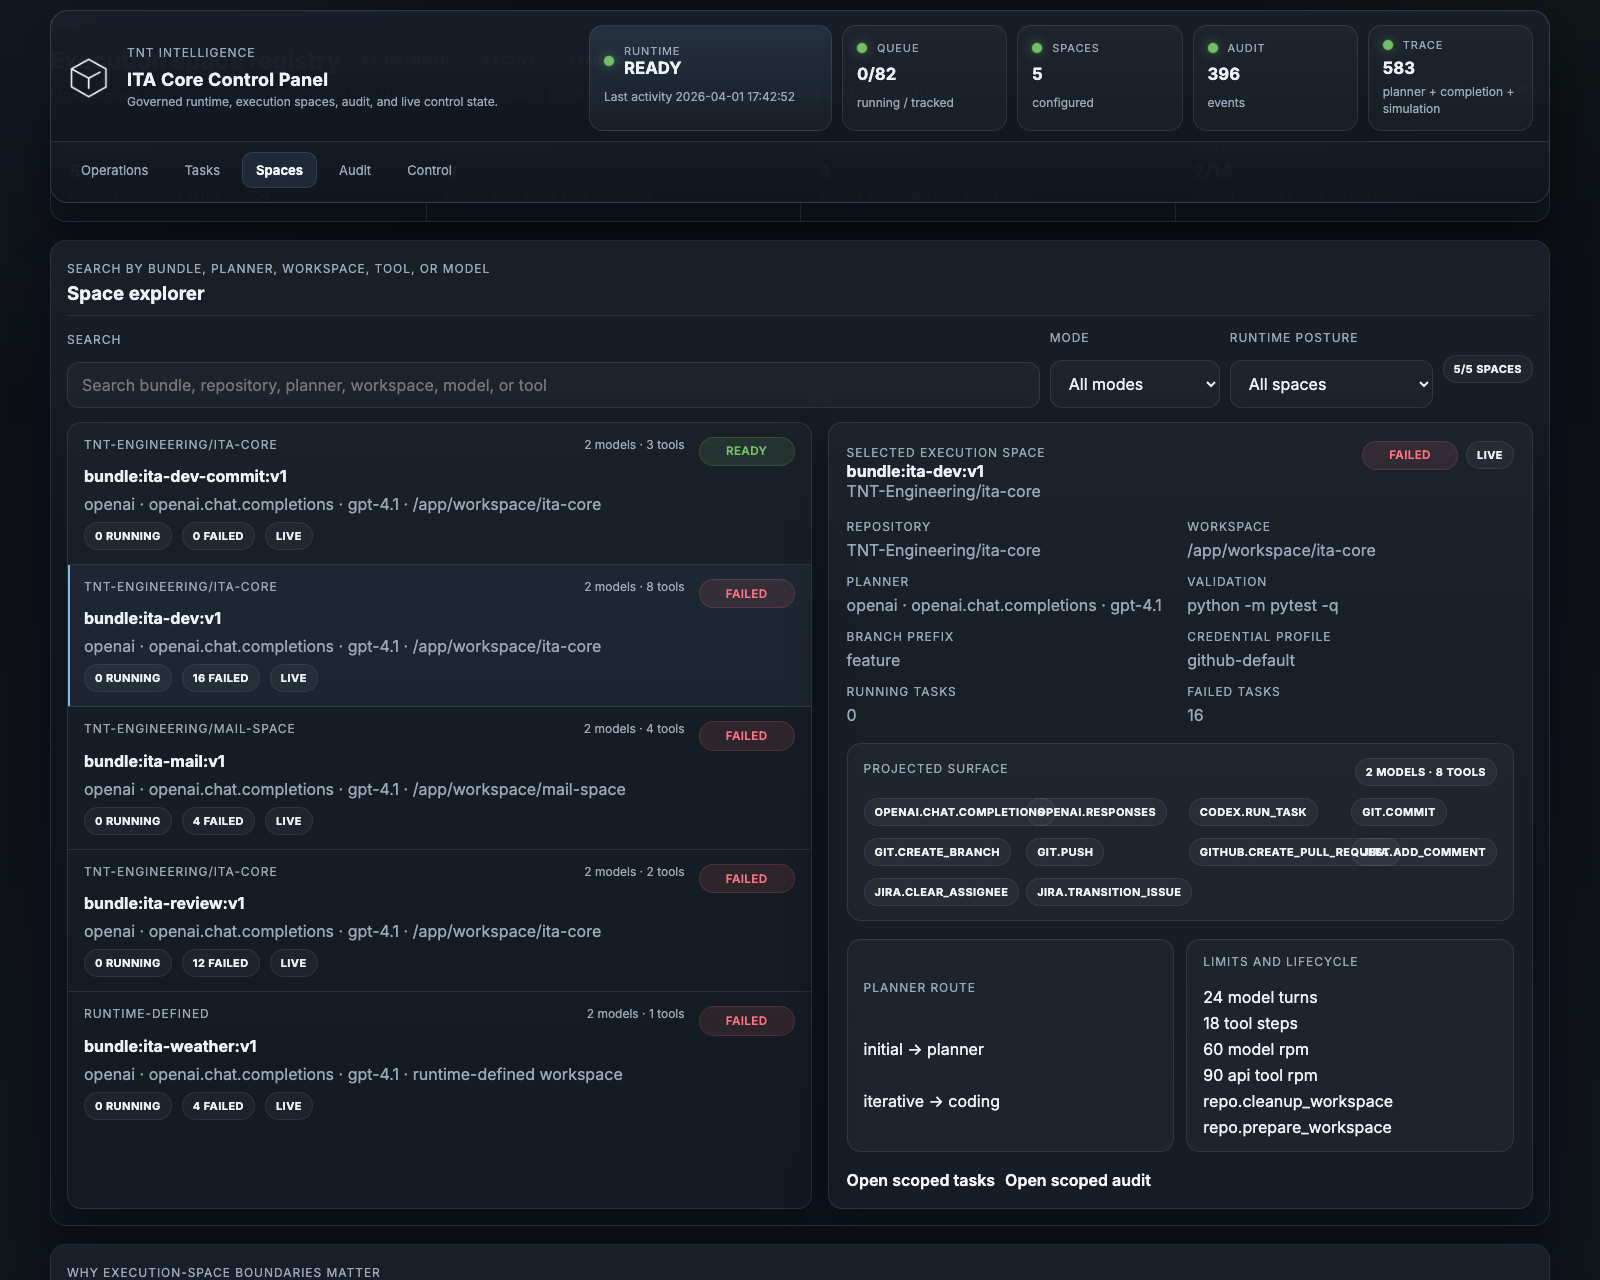This screenshot has height=1280, width=1600.
Task: Click the QUEUE status indicator dot
Action: (861, 47)
